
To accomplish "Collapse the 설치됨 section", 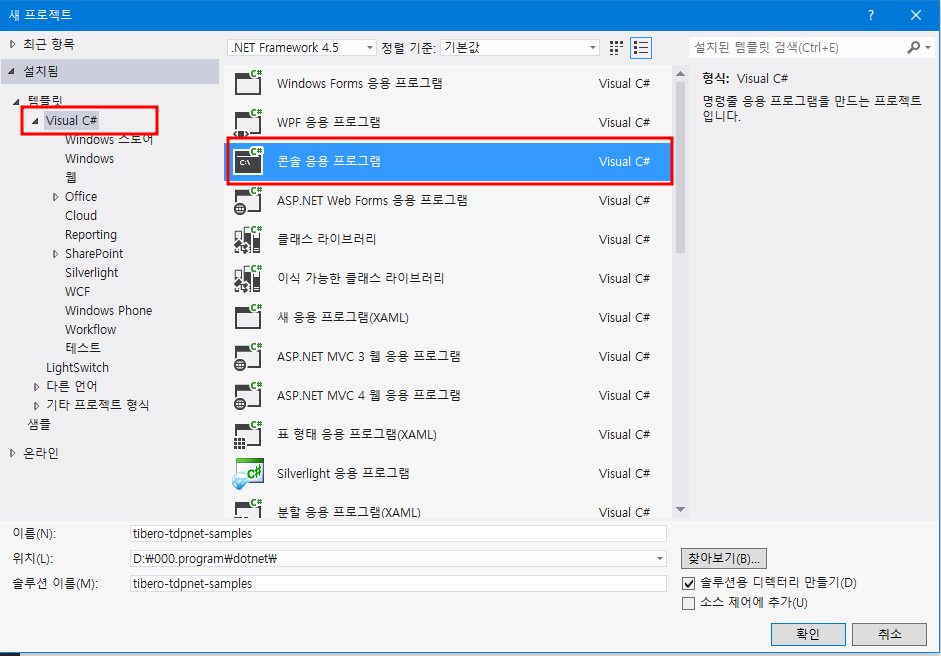I will [x=12, y=71].
